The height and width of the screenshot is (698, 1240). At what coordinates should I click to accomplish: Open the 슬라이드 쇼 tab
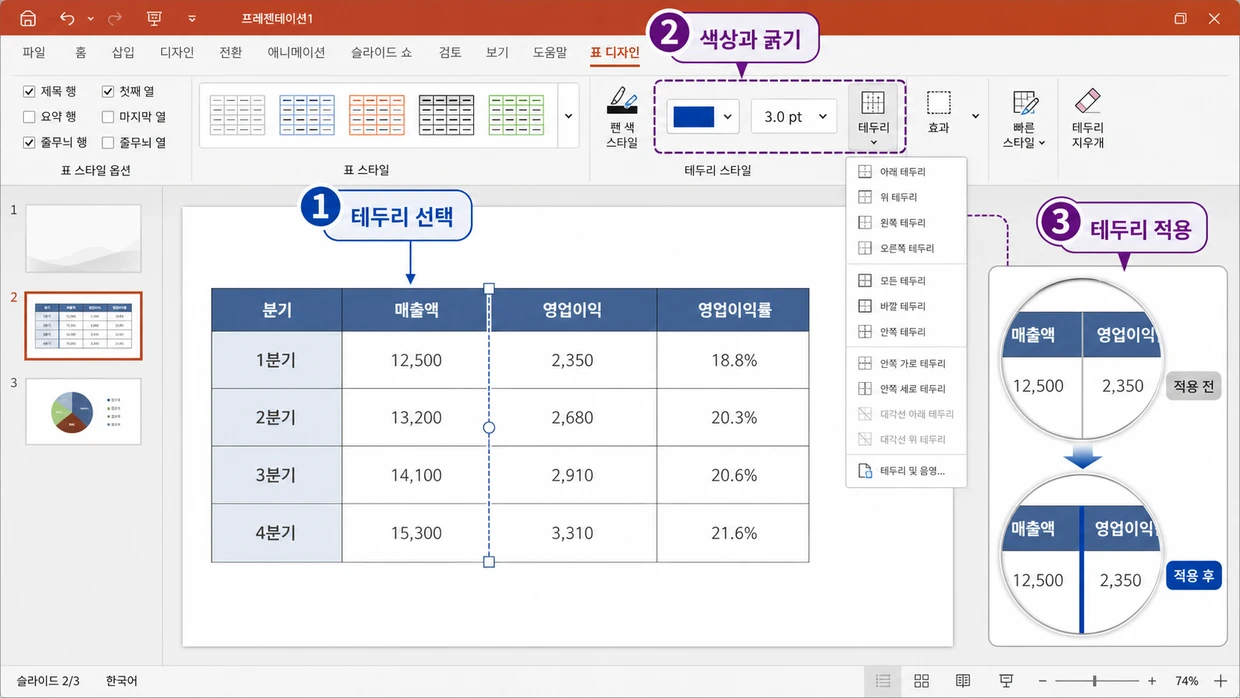point(381,53)
